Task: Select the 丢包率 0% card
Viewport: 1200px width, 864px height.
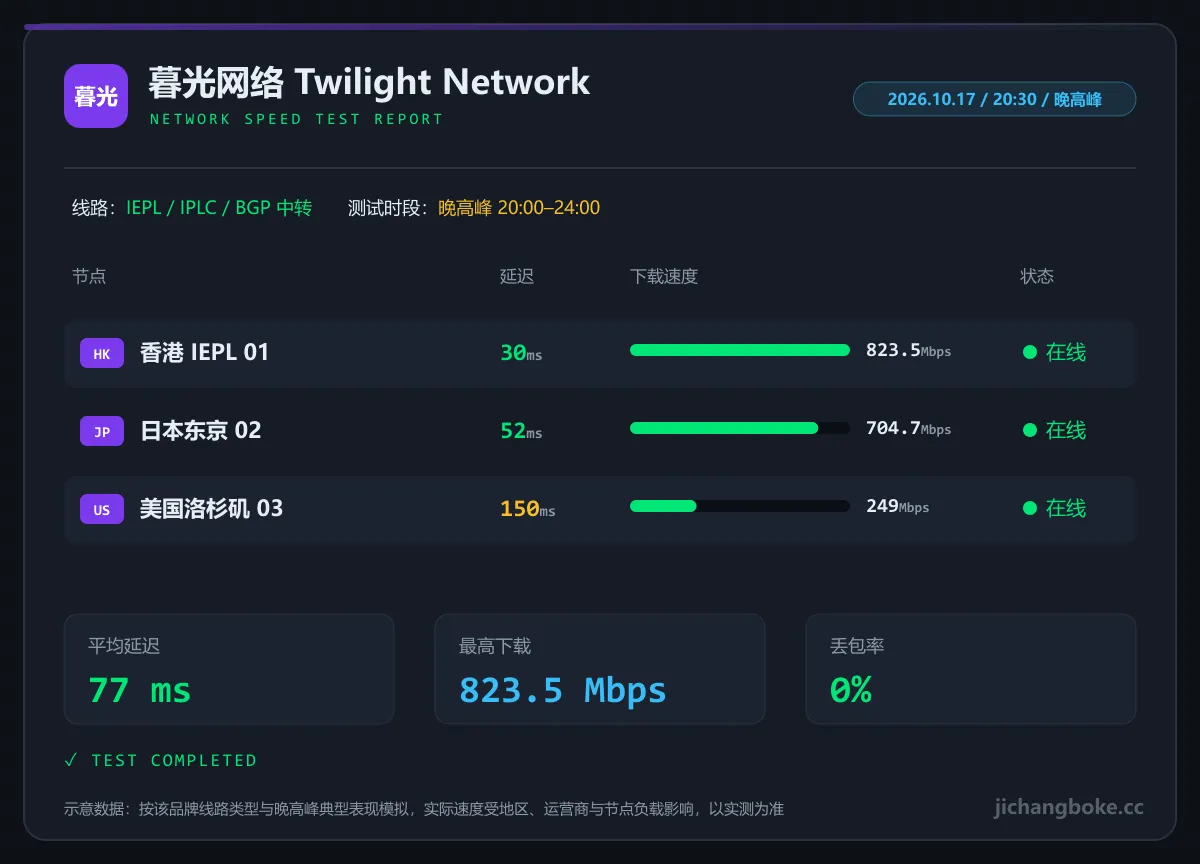Action: point(971,669)
